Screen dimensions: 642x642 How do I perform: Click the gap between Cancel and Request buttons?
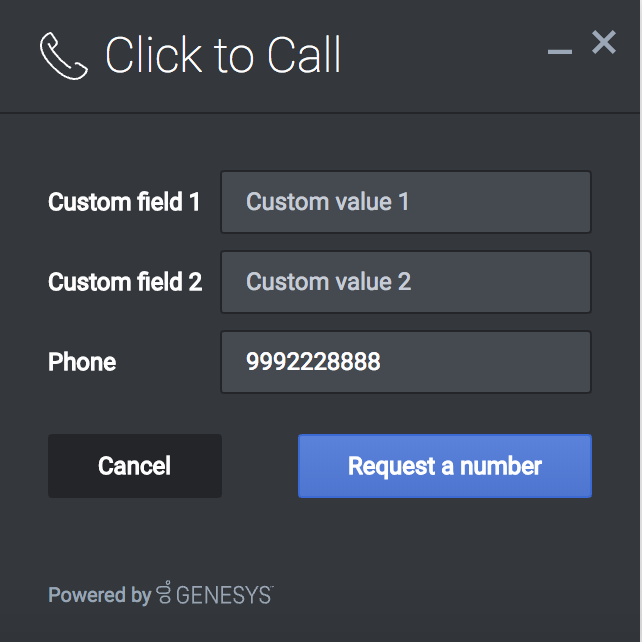pos(260,466)
